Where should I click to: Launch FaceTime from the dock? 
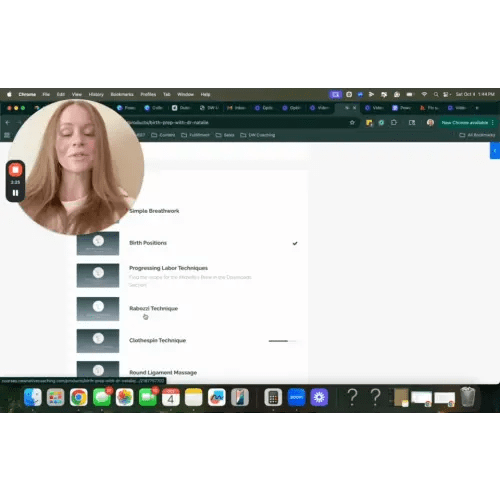(x=148, y=397)
